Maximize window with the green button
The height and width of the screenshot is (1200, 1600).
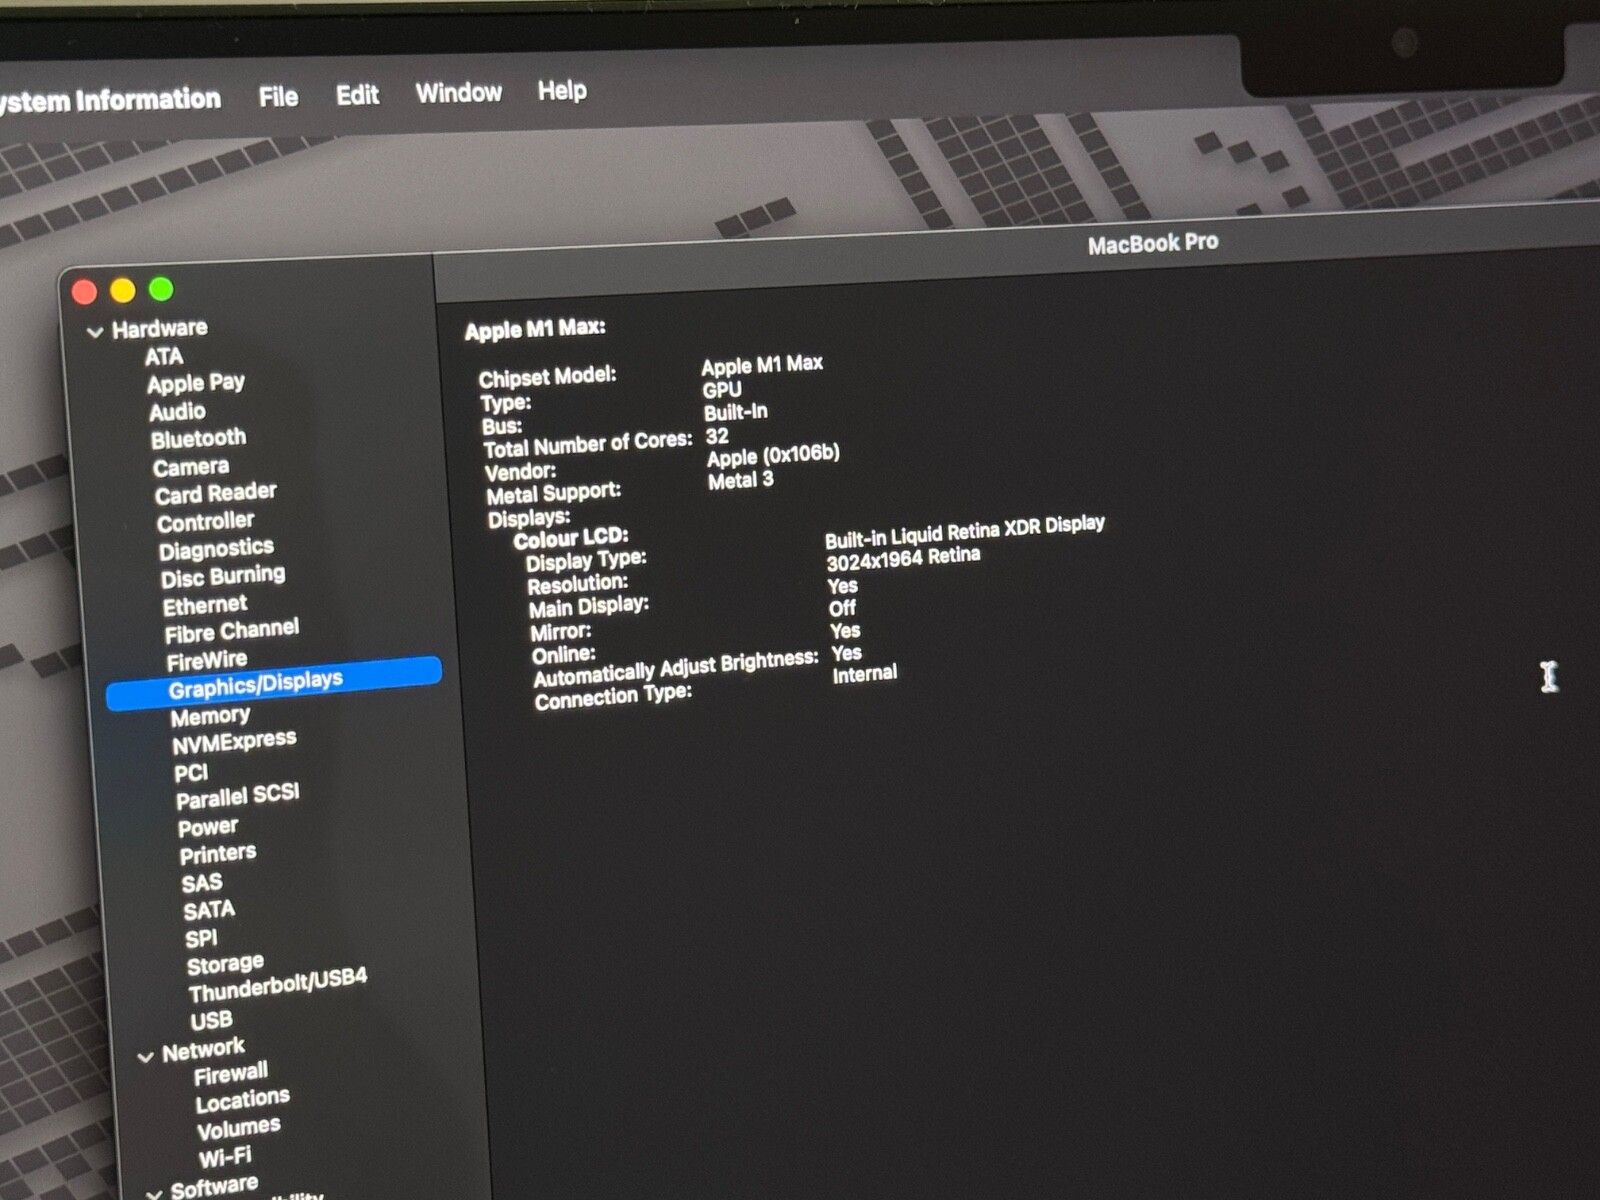point(161,289)
